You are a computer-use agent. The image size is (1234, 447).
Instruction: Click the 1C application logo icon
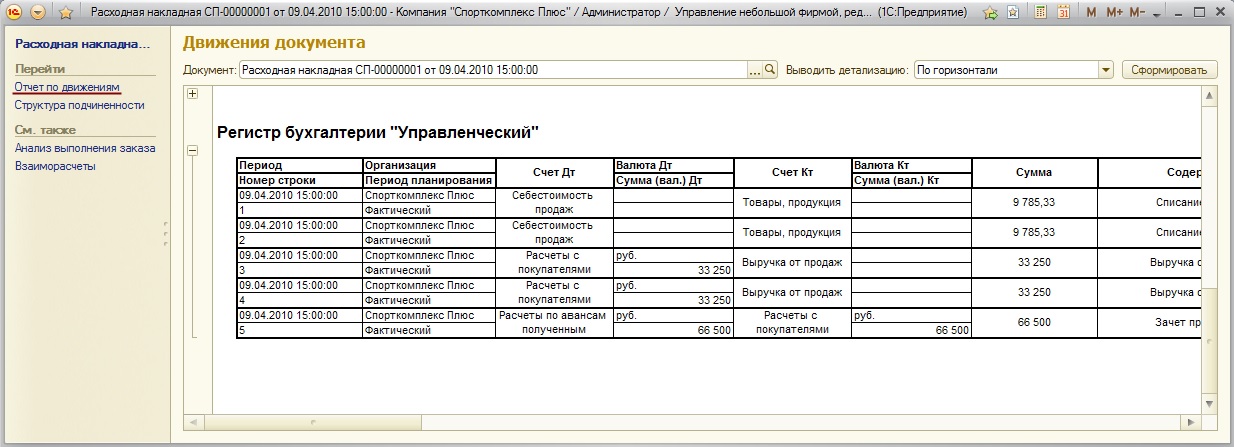13,13
